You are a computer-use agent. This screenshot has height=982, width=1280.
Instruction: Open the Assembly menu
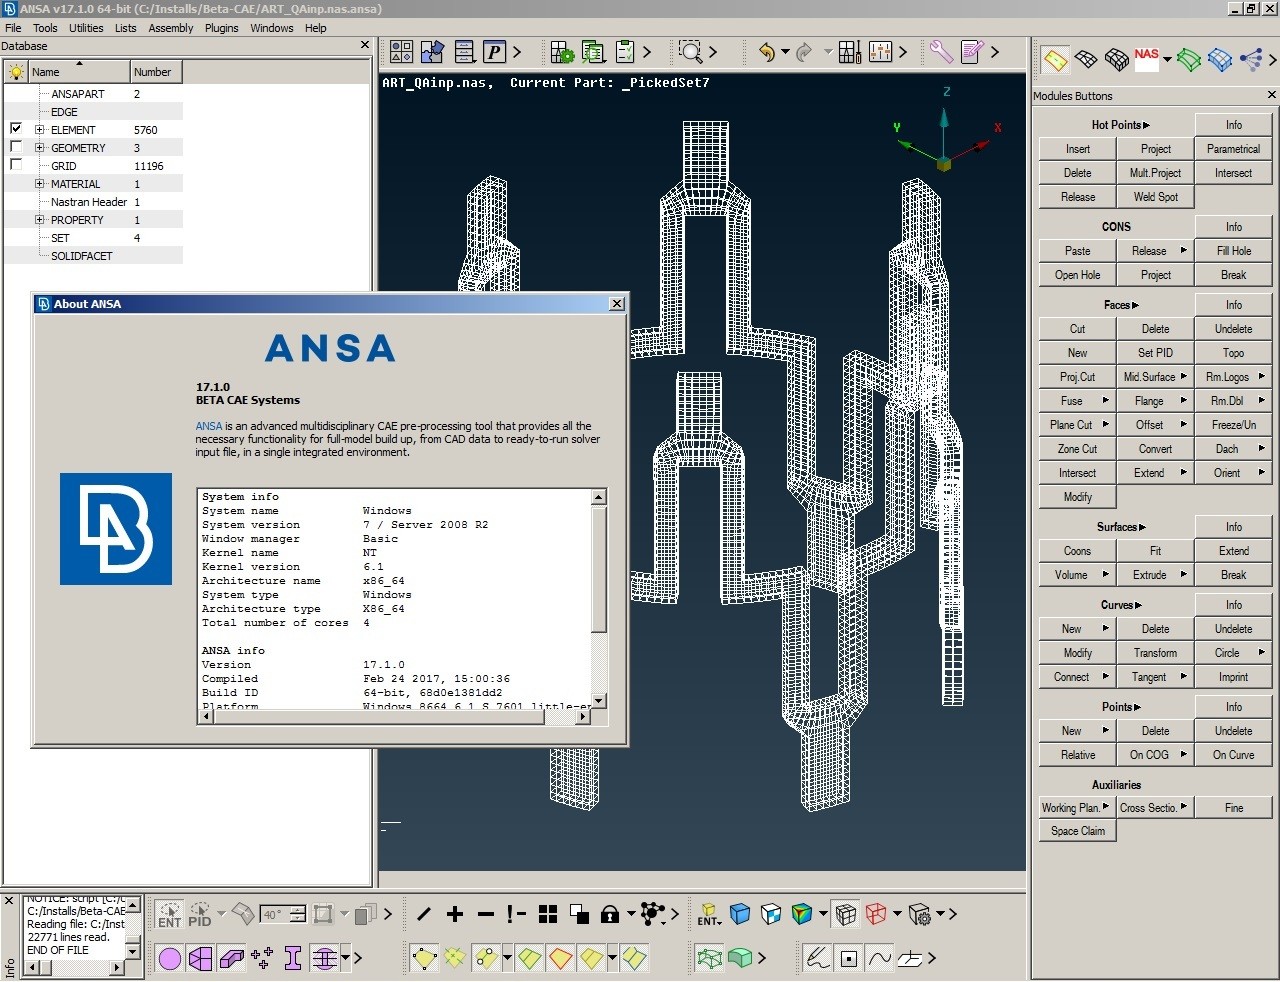coord(171,28)
